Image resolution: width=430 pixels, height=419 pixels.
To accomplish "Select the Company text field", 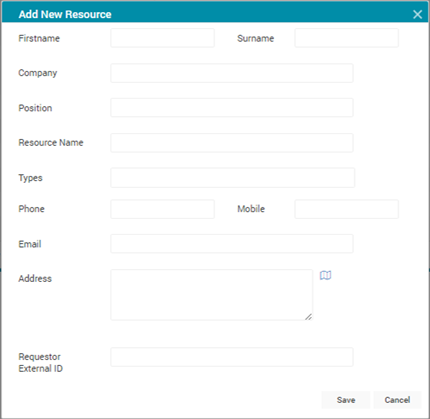I will click(x=232, y=73).
